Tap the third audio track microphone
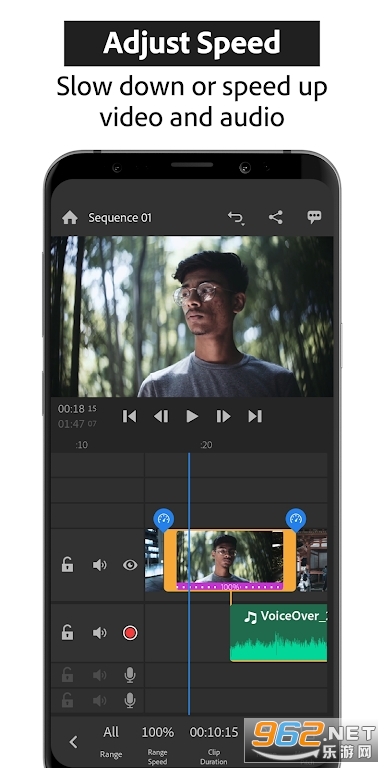The width and height of the screenshot is (384, 768). coord(130,675)
